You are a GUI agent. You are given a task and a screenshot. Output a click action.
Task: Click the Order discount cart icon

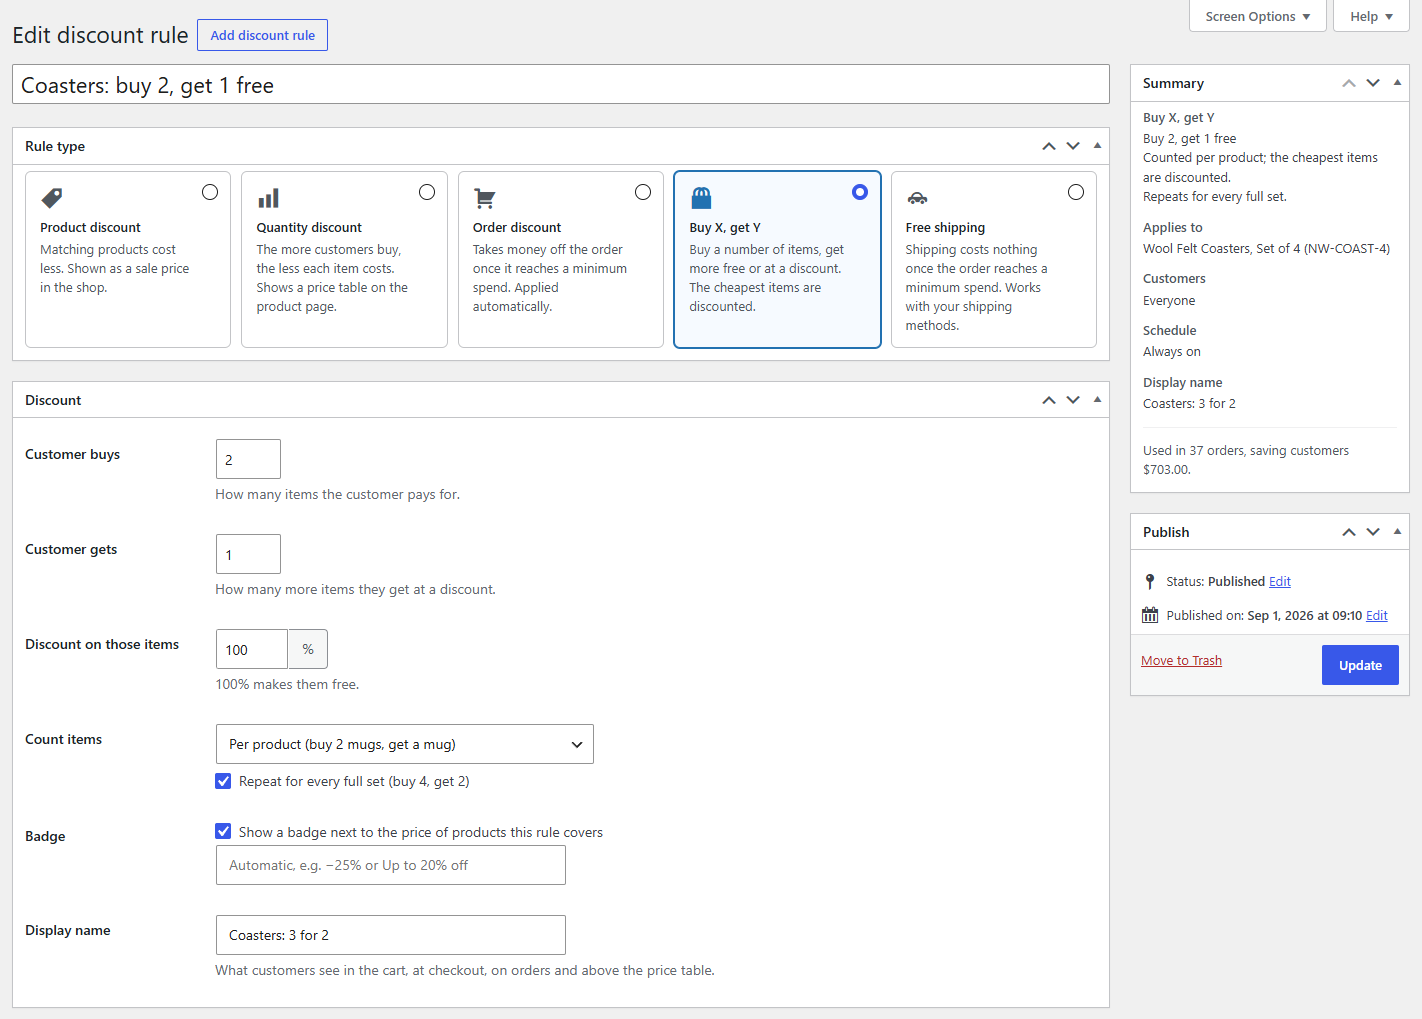coord(485,198)
